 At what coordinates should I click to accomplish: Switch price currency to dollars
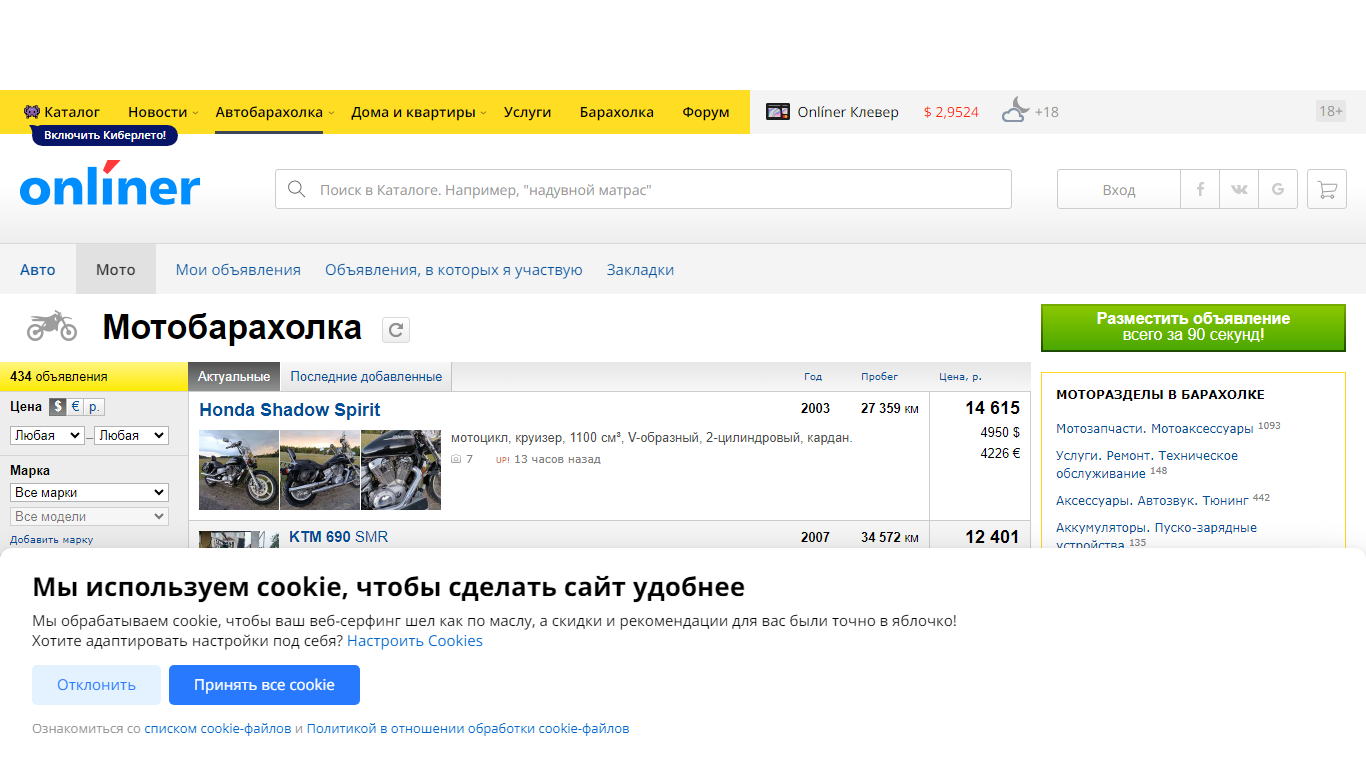pos(58,407)
